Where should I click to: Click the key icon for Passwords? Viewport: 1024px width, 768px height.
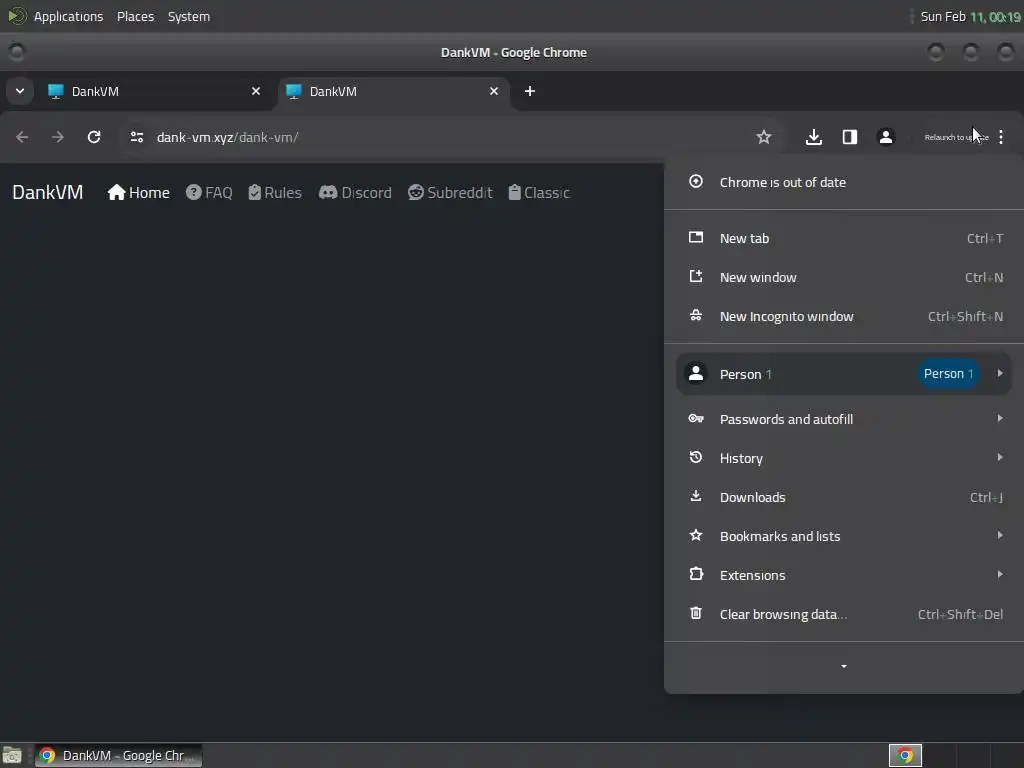point(696,418)
